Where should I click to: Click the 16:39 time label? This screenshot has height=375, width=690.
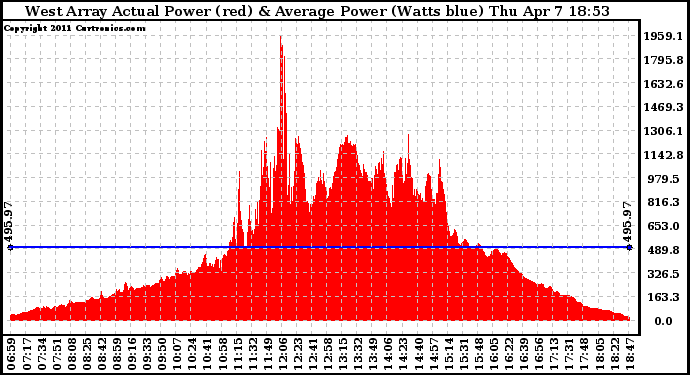pos(524,354)
